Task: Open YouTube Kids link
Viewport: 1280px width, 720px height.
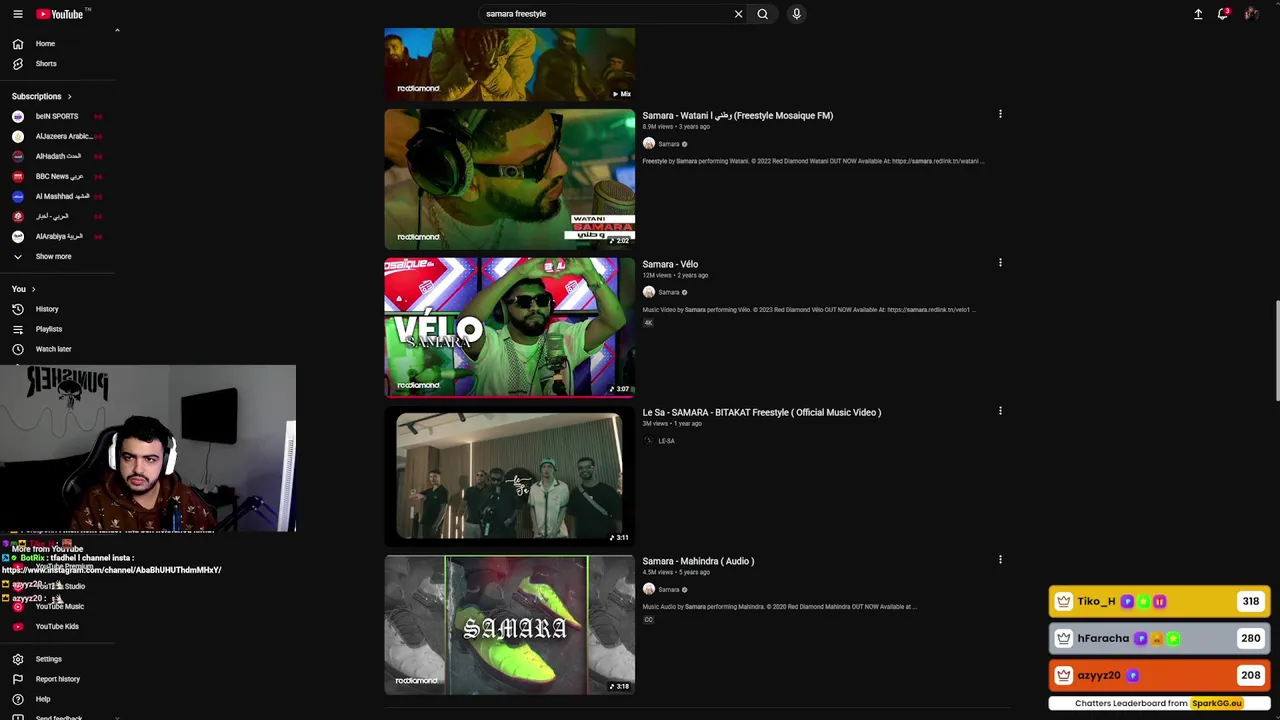Action: point(58,626)
